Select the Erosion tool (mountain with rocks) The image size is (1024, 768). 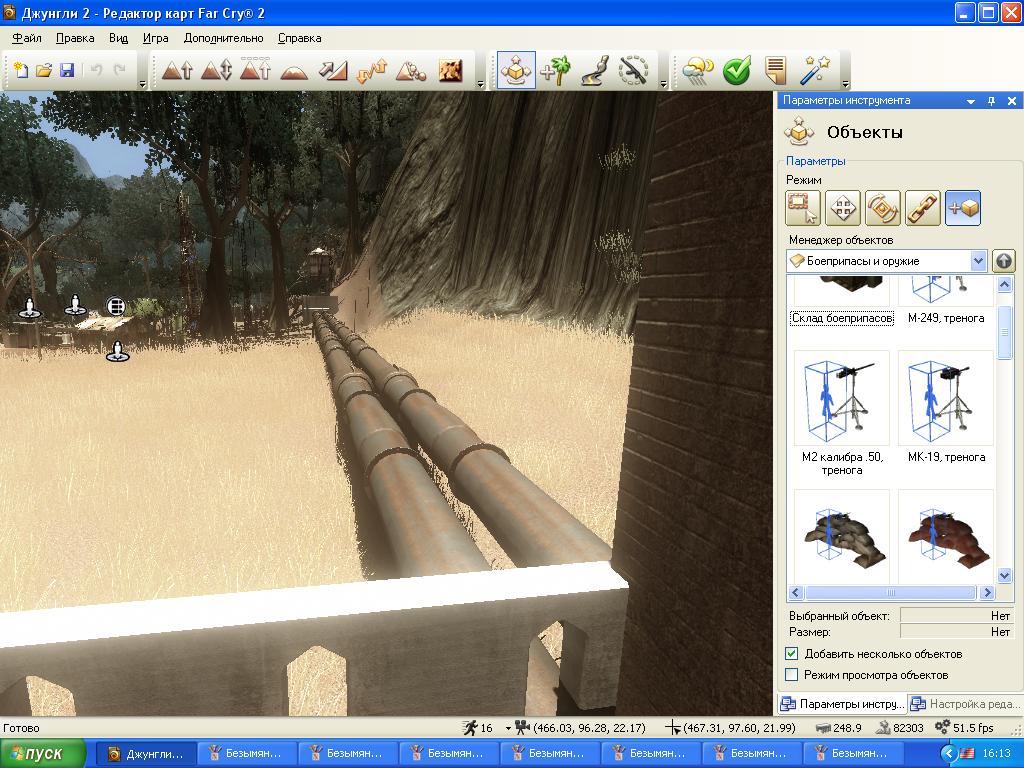point(411,70)
